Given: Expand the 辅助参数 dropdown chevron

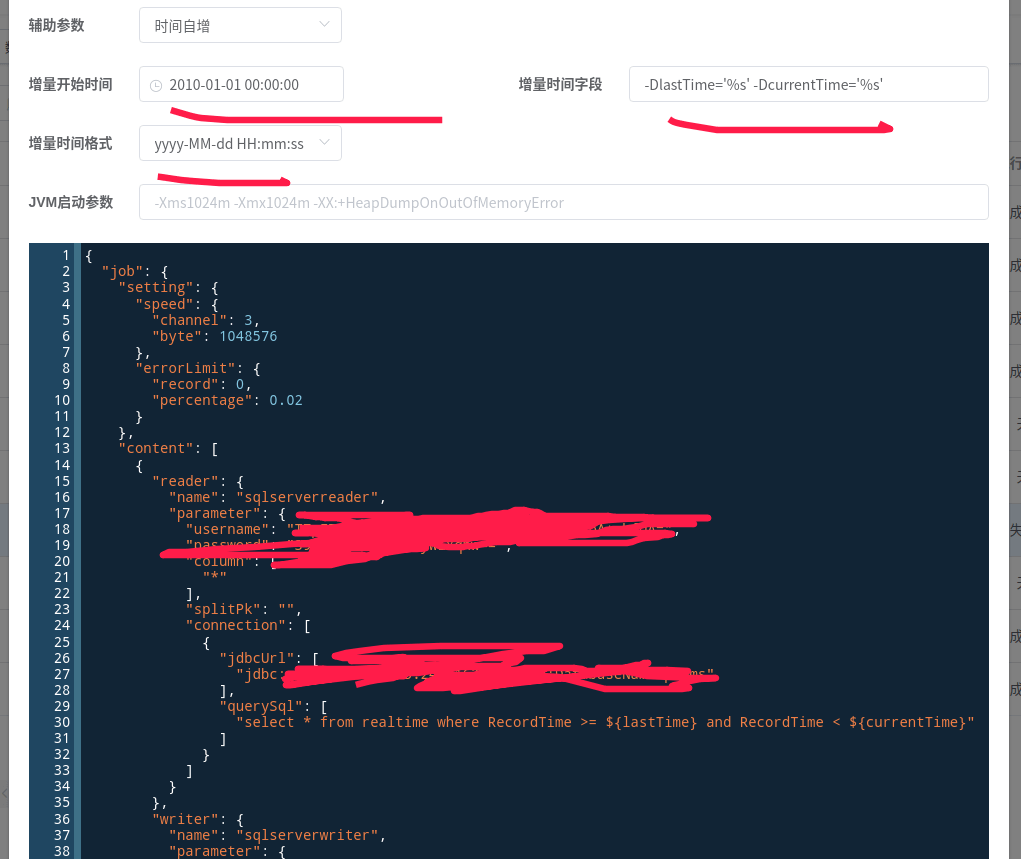Looking at the screenshot, I should (323, 25).
